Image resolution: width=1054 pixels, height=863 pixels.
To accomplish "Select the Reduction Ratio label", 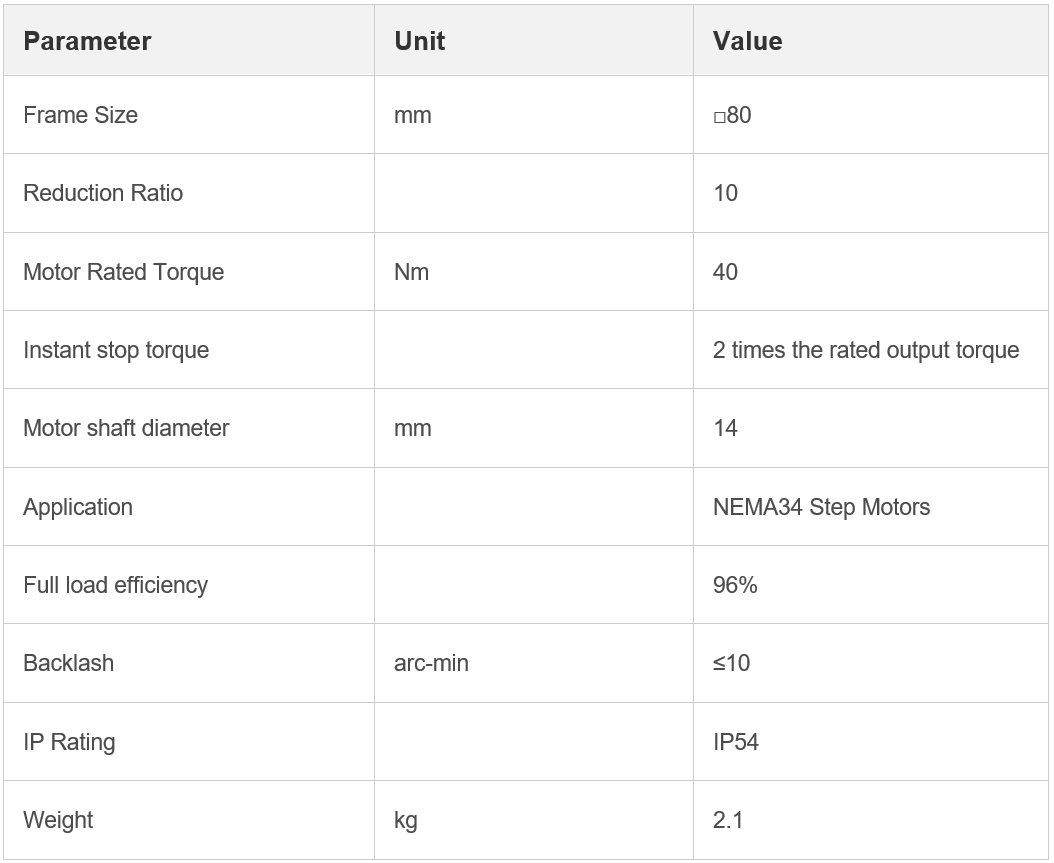I will pyautogui.click(x=103, y=193).
